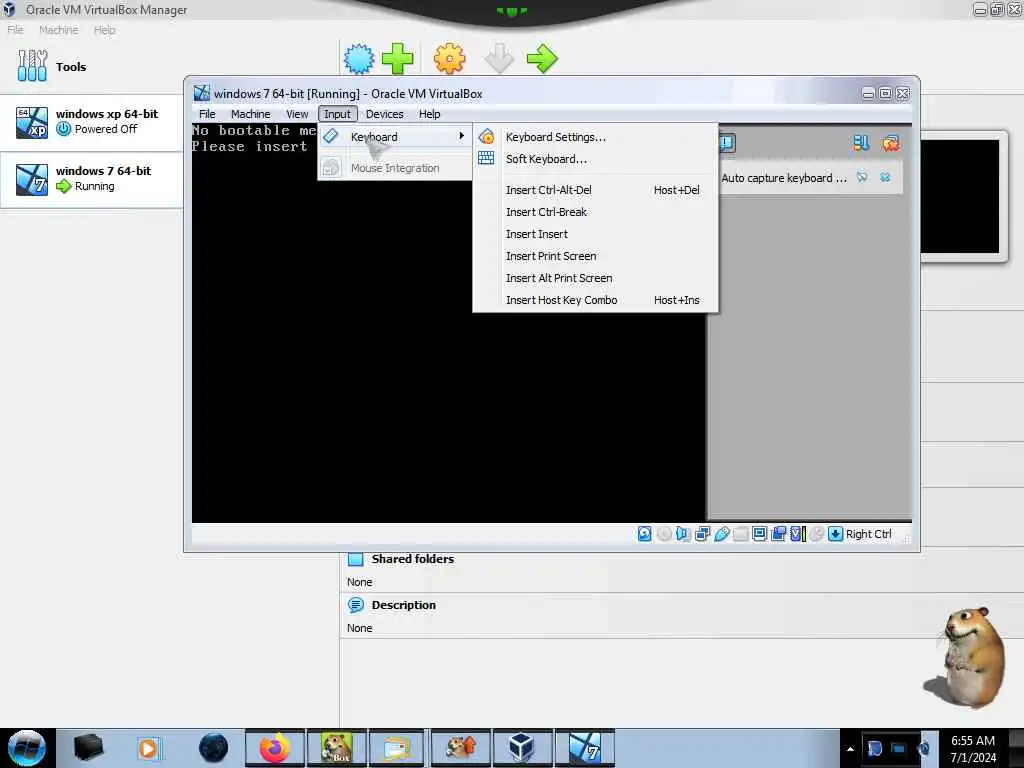Image resolution: width=1024 pixels, height=768 pixels.
Task: Click keyboard capture down-arrow status icon
Action: point(835,534)
